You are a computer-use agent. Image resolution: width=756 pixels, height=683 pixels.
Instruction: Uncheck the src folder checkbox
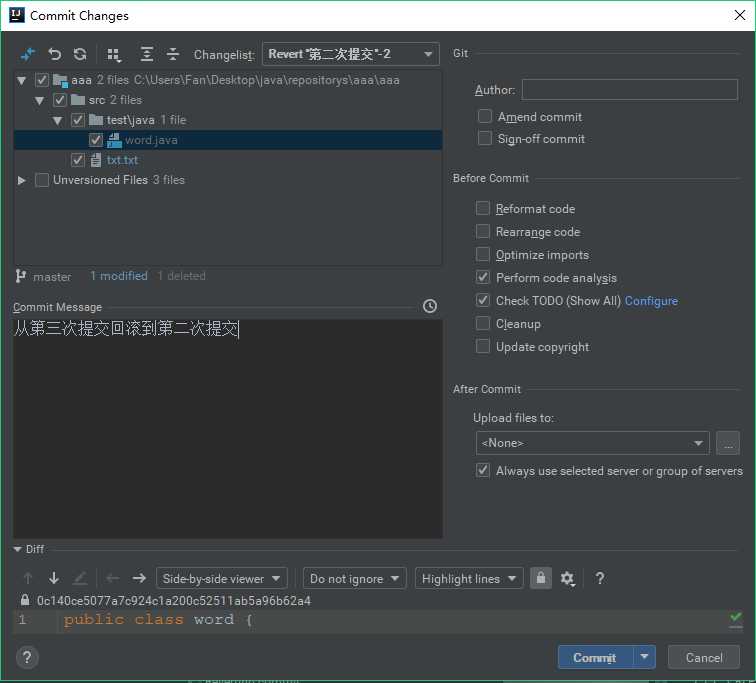coord(60,100)
